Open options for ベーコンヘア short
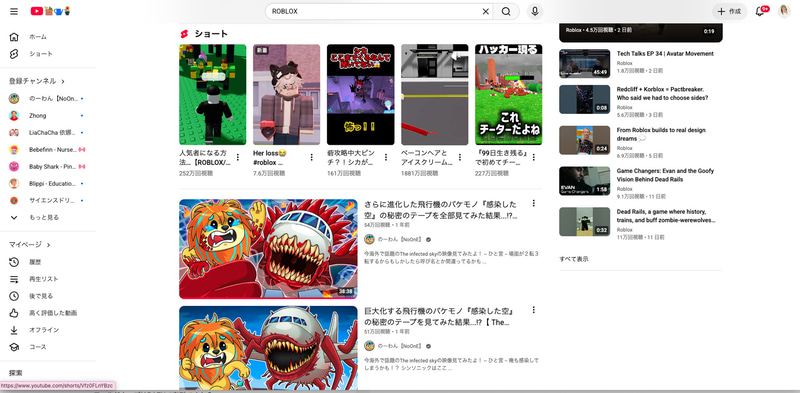The height and width of the screenshot is (393, 800). (460, 157)
